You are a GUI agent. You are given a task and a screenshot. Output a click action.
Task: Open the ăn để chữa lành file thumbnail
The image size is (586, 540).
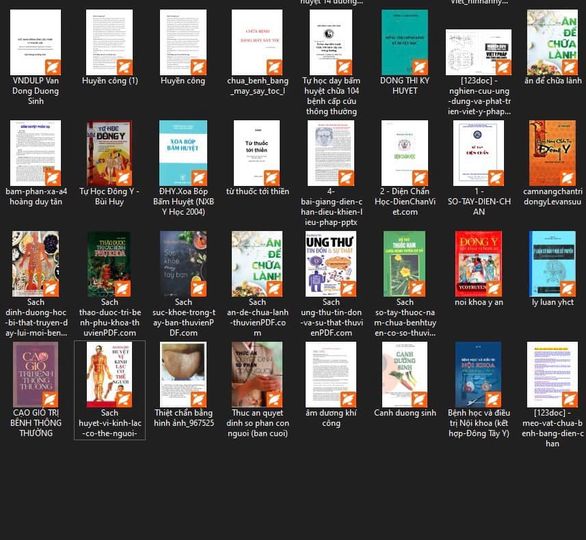coord(552,42)
